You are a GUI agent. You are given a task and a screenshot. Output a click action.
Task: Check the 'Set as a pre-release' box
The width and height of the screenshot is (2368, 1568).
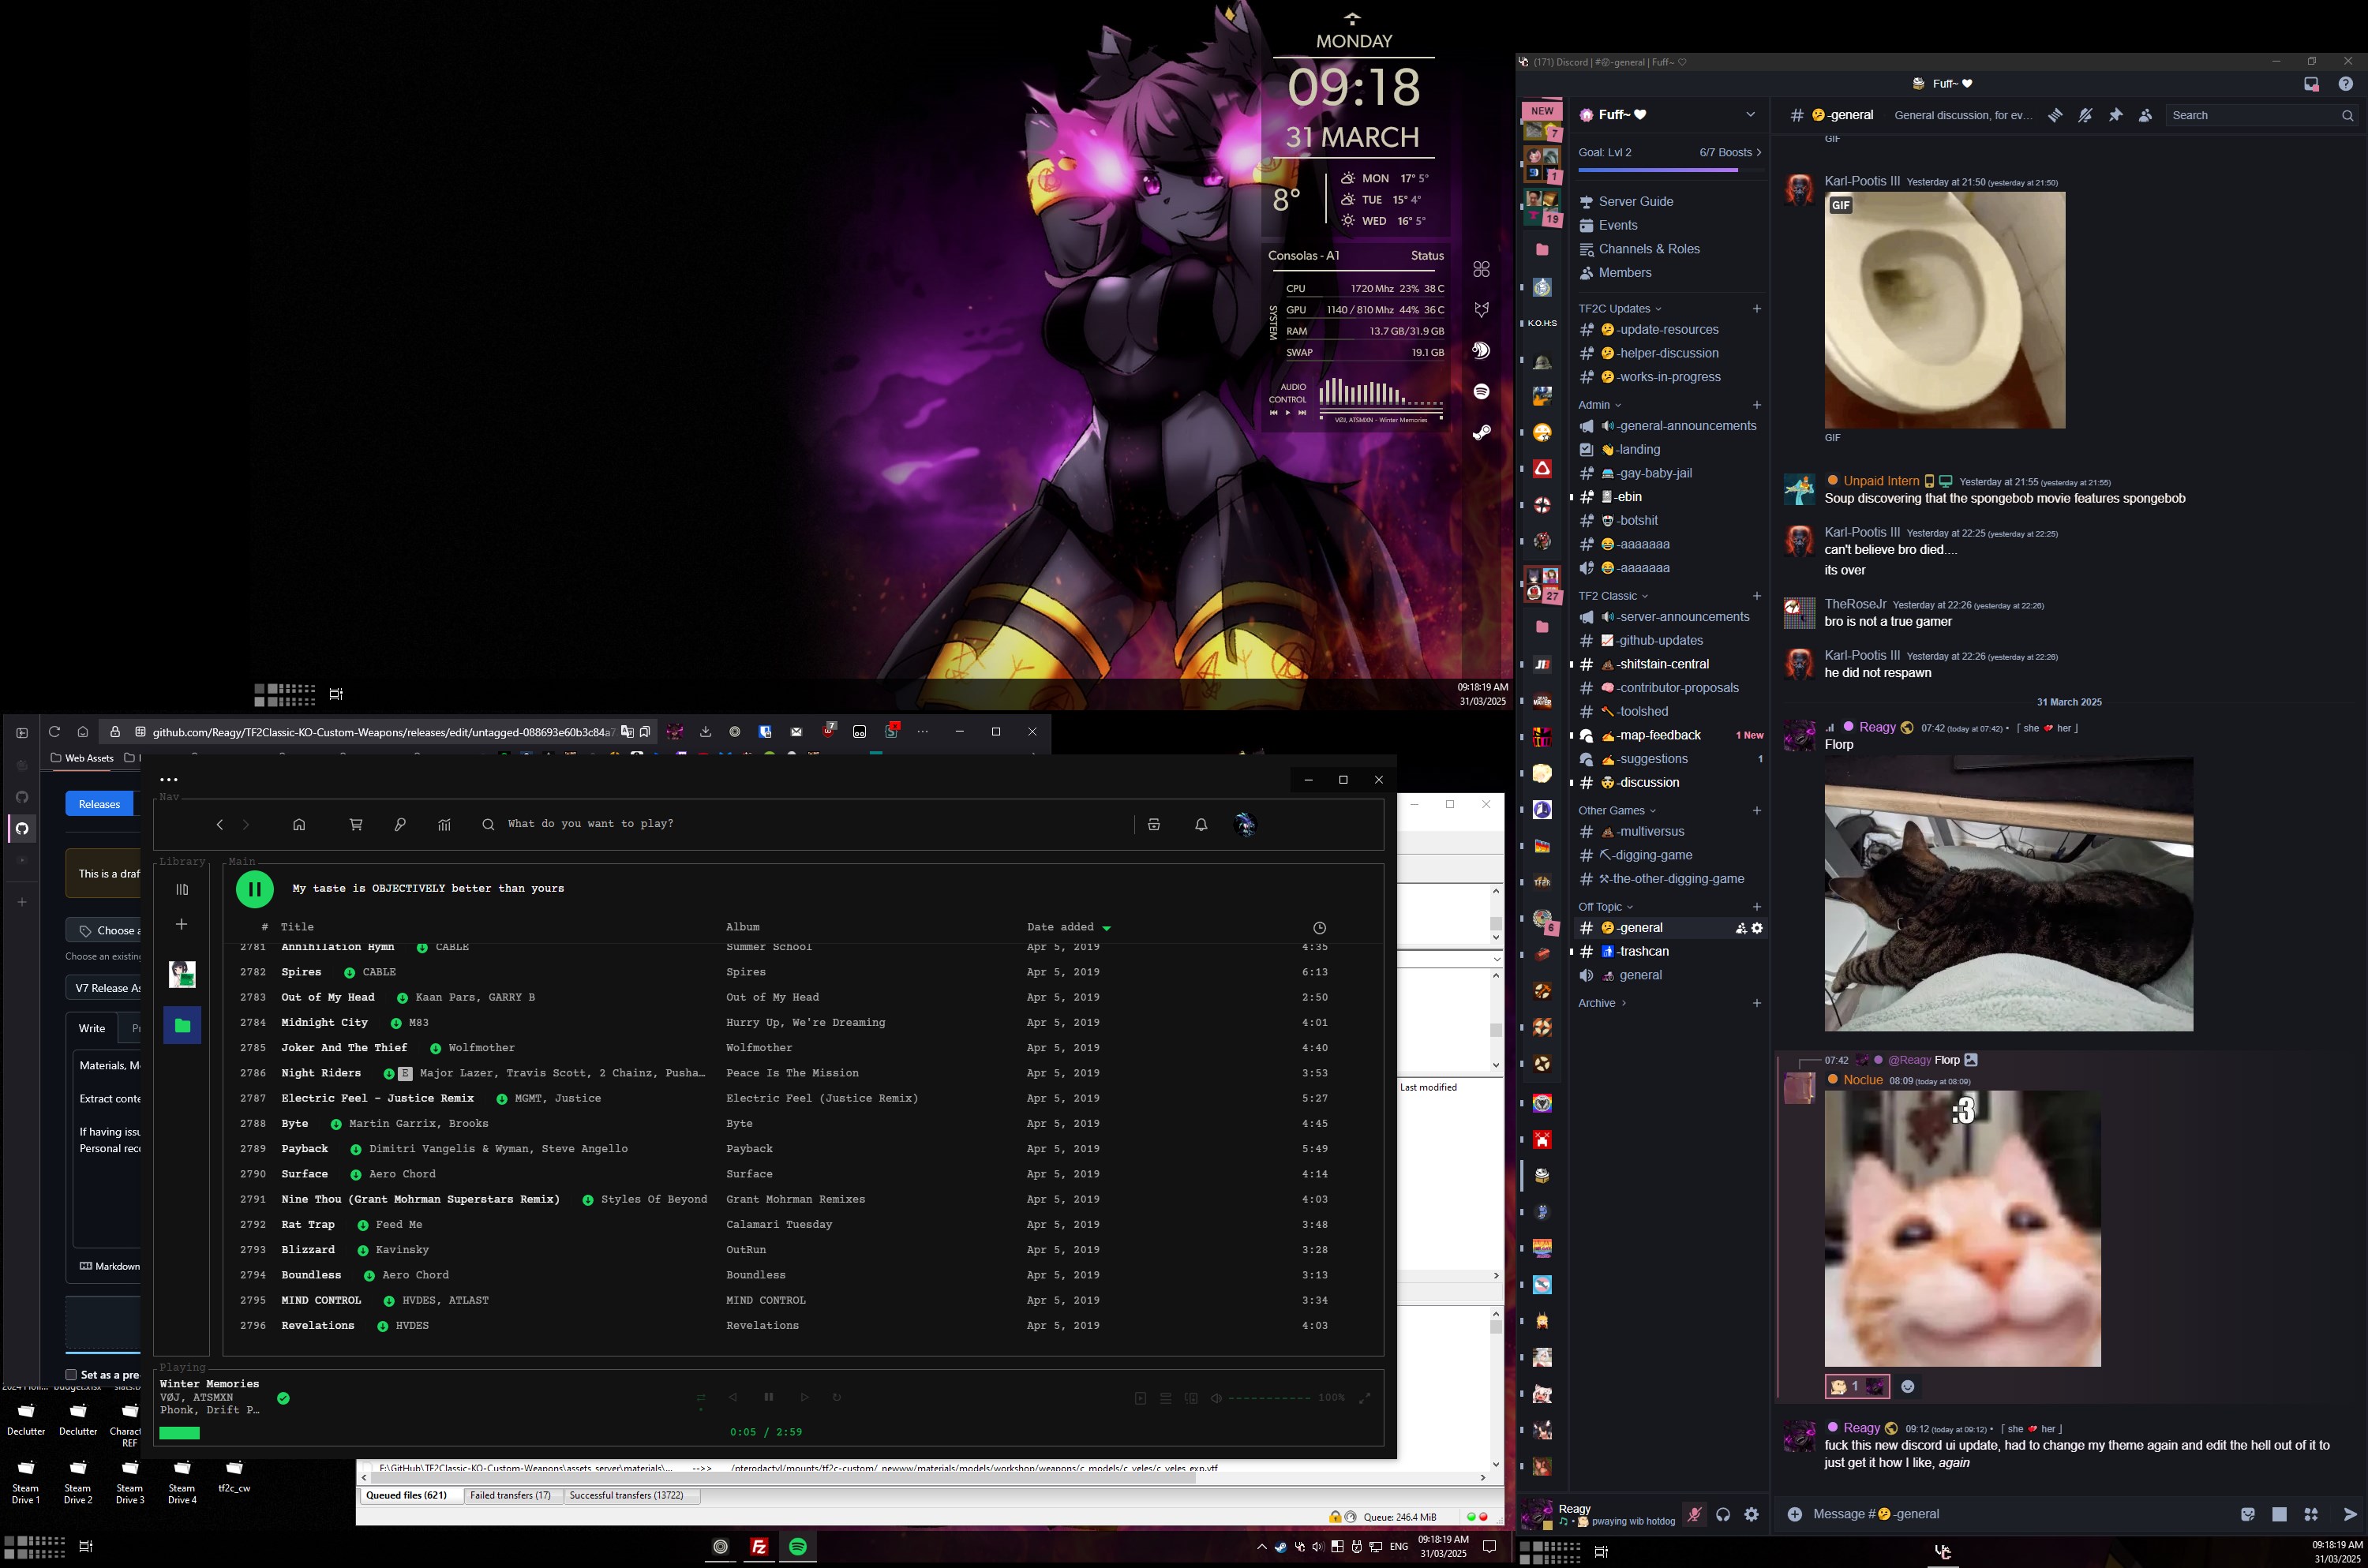pyautogui.click(x=71, y=1375)
